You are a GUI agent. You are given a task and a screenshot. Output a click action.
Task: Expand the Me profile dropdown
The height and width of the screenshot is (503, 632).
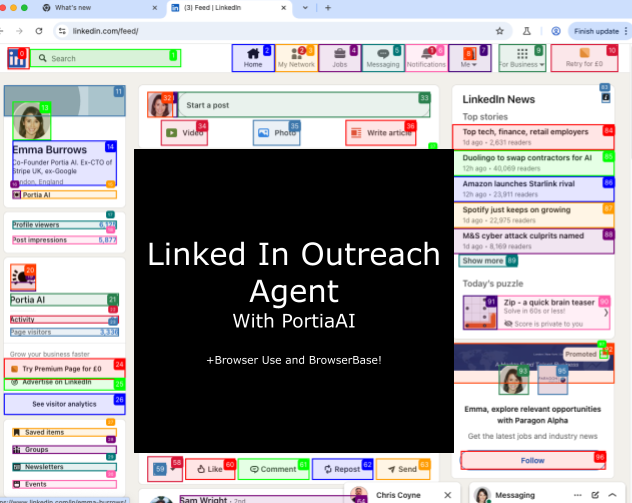(x=470, y=58)
